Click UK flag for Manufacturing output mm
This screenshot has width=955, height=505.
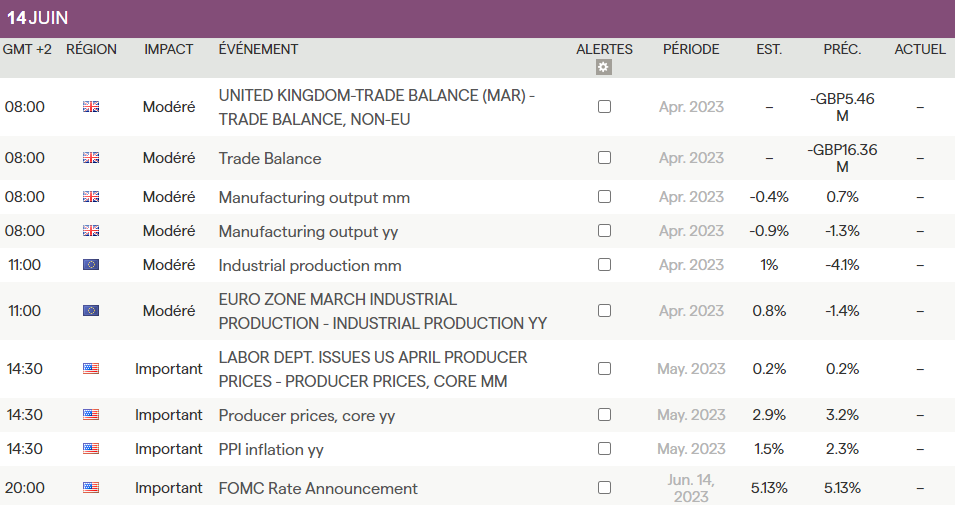91,197
